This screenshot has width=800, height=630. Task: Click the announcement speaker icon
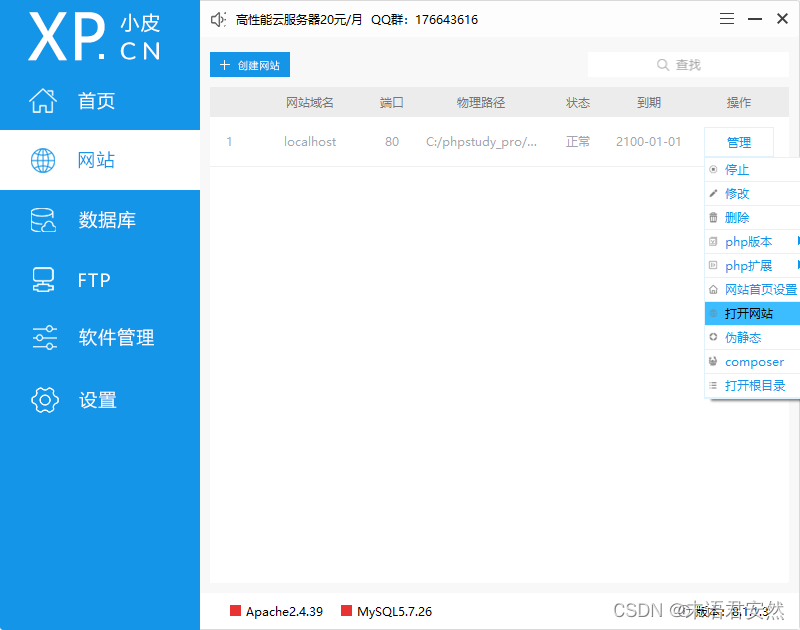[x=218, y=18]
